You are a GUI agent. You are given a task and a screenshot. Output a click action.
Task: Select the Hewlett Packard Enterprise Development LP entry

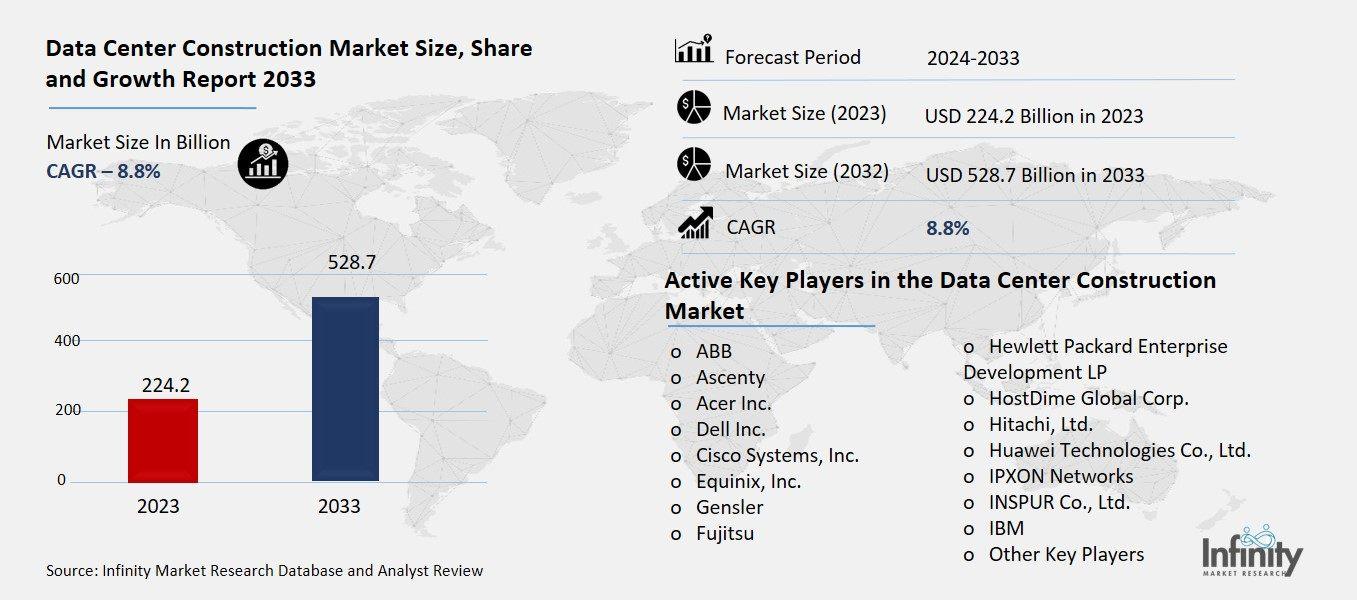pyautogui.click(x=1095, y=358)
